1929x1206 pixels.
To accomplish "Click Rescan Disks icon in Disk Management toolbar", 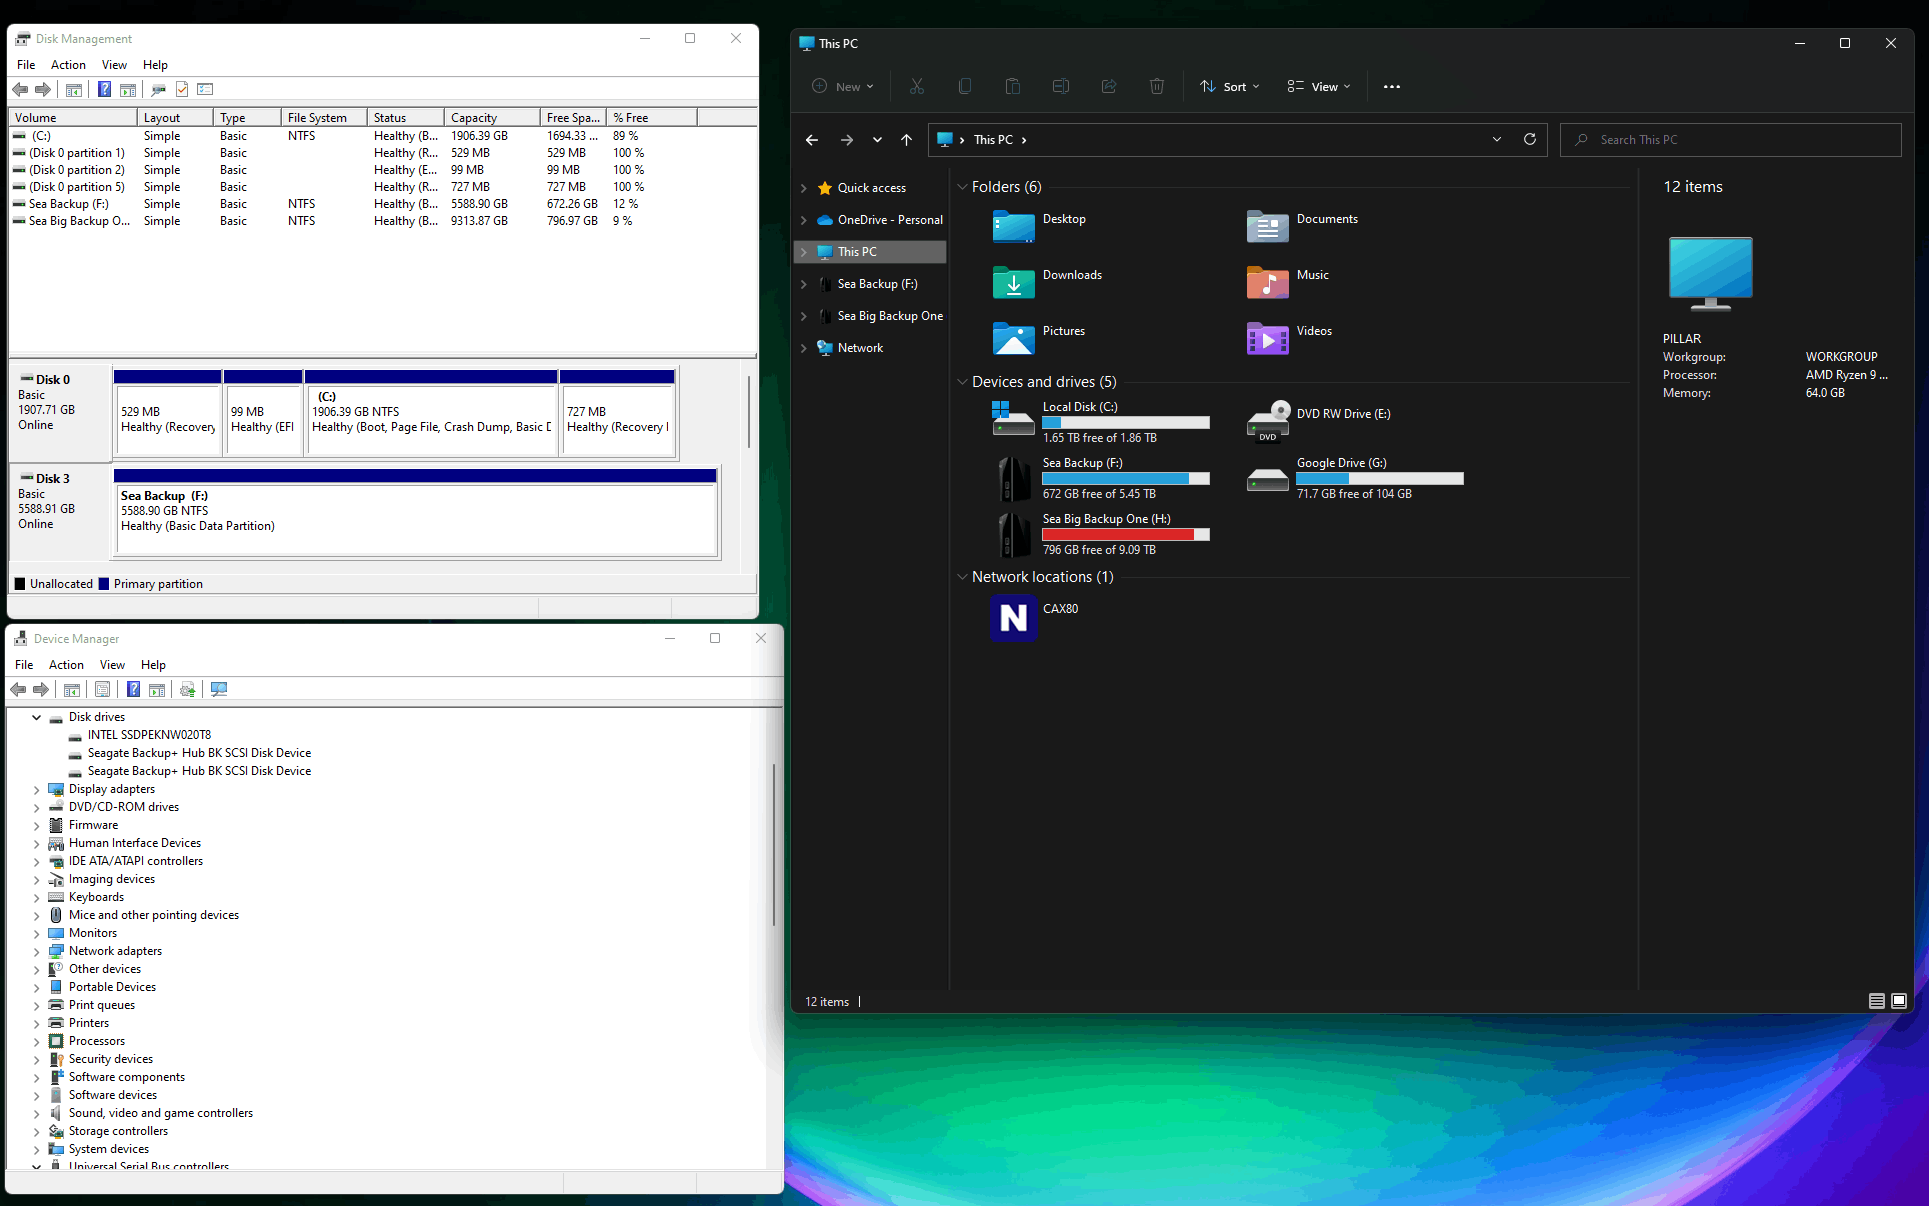I will 158,90.
